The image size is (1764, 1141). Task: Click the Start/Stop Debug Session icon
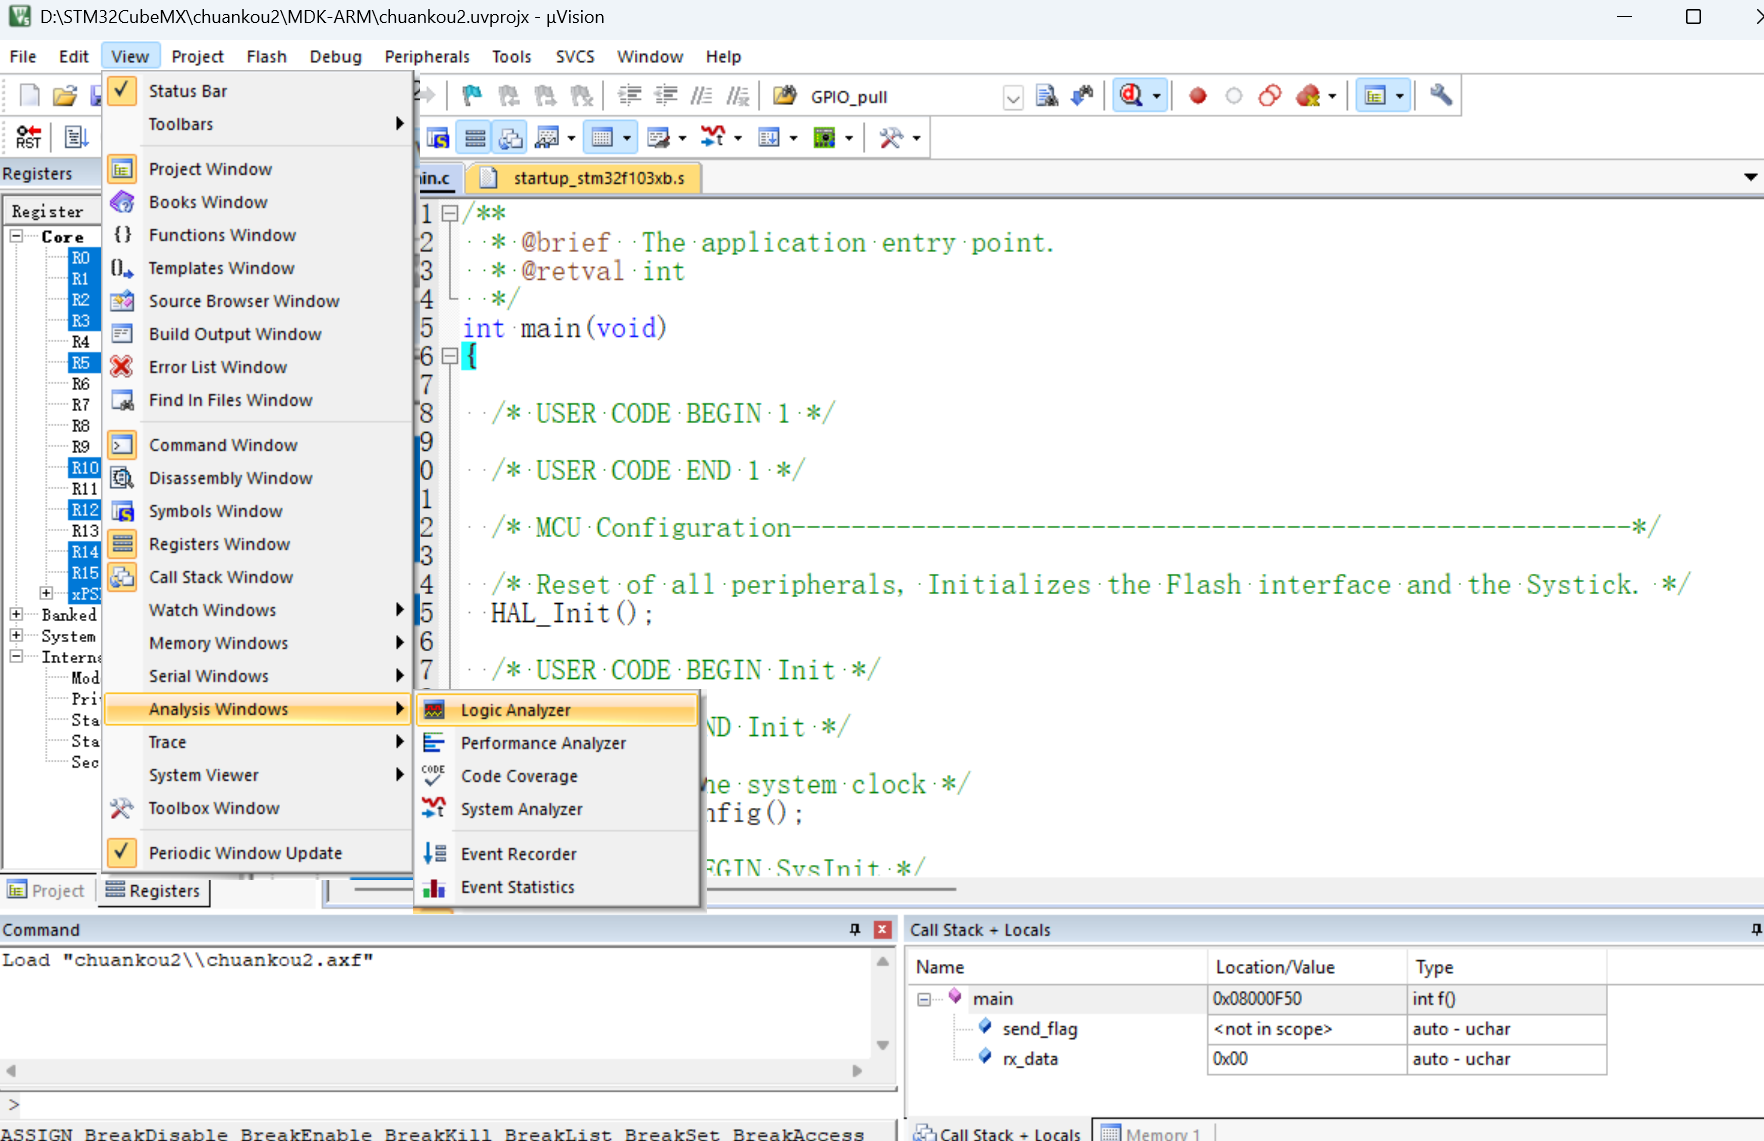tap(1132, 96)
